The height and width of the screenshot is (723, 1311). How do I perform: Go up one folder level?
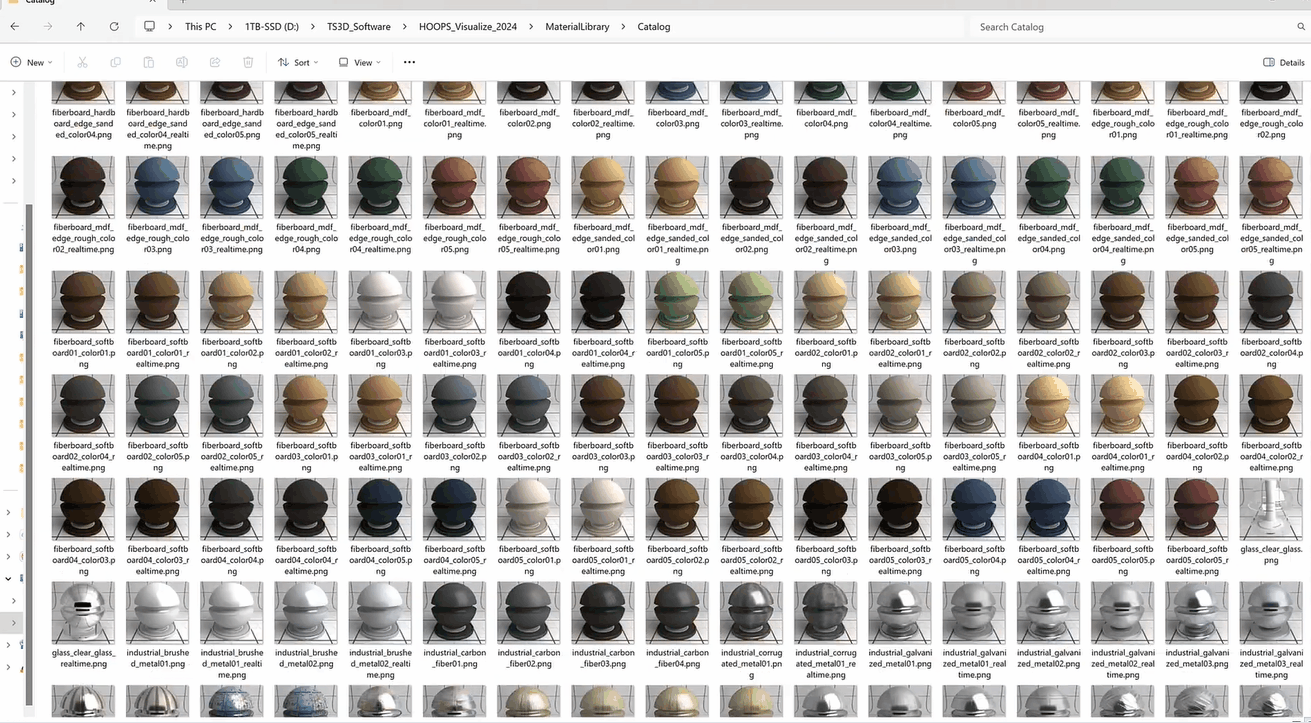[81, 27]
